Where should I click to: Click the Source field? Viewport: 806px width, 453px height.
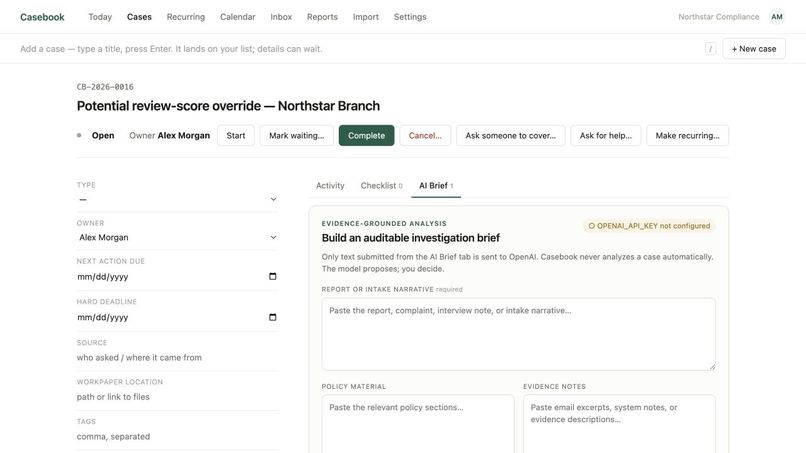pyautogui.click(x=177, y=357)
